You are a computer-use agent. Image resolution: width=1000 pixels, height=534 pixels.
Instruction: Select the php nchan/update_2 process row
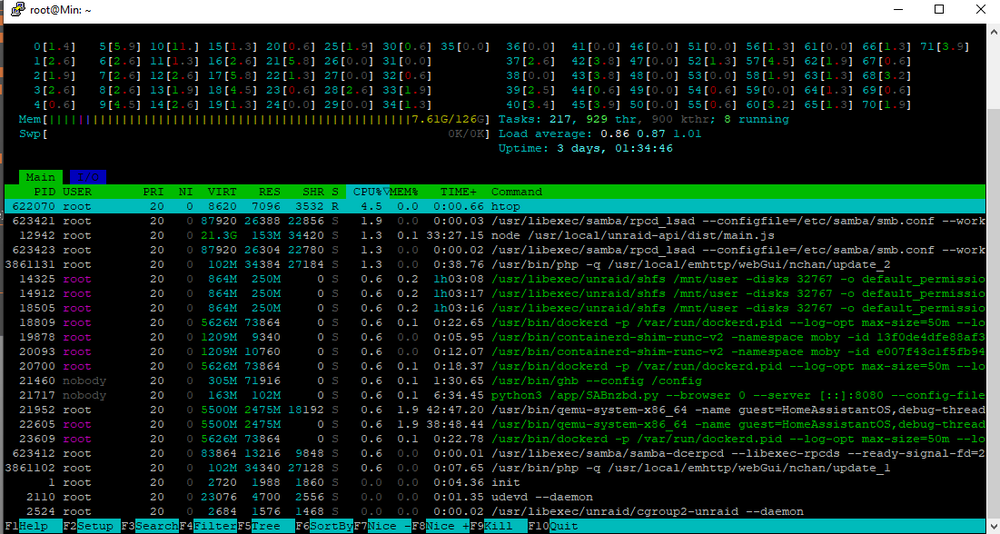click(x=495, y=264)
